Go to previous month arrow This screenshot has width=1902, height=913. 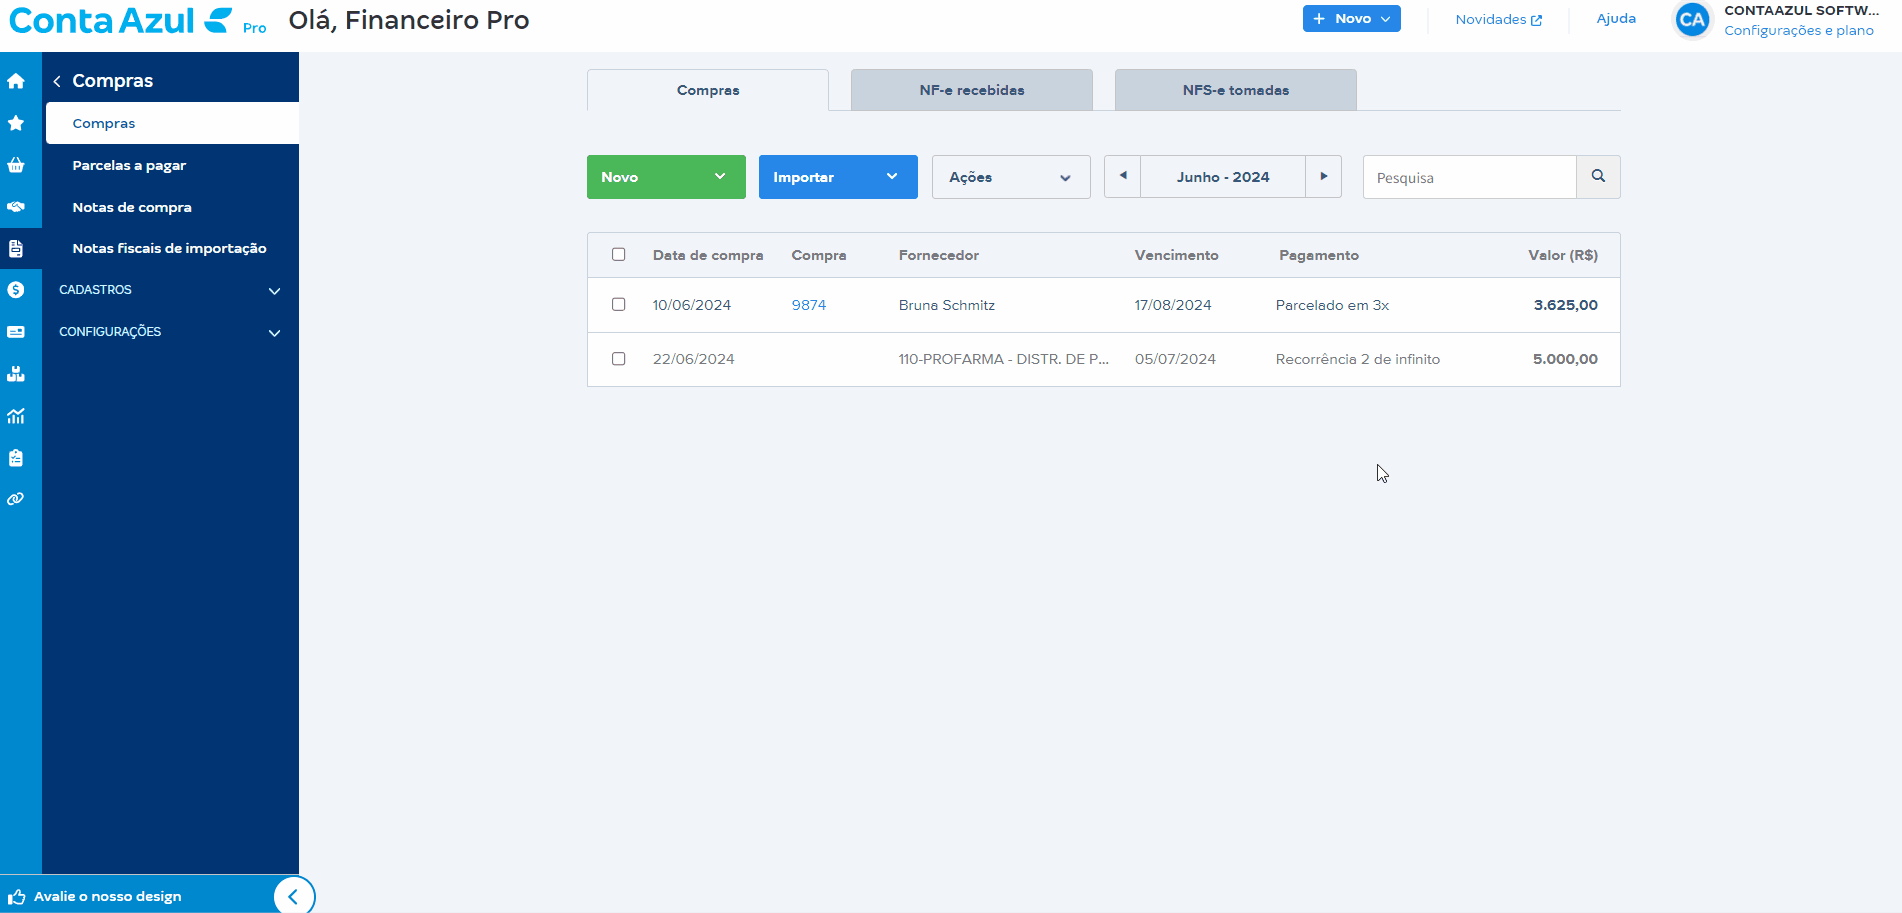point(1123,177)
